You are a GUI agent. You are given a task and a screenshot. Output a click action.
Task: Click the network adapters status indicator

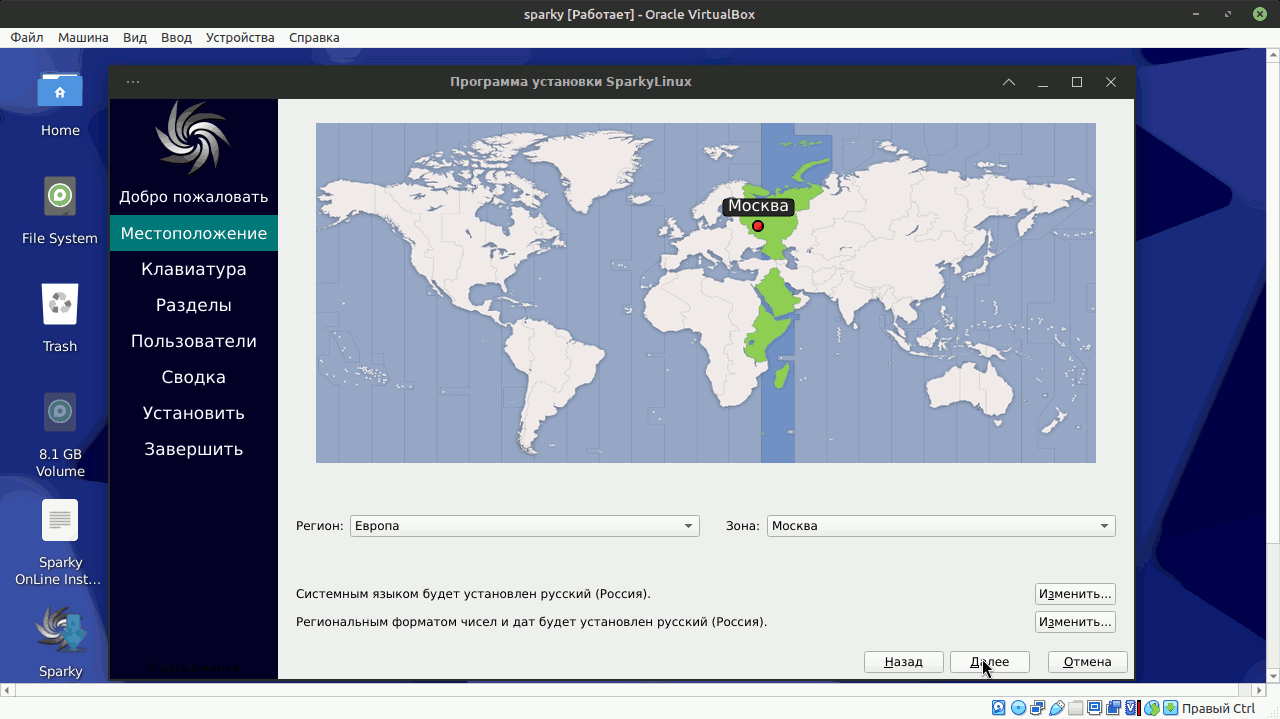coord(1038,708)
